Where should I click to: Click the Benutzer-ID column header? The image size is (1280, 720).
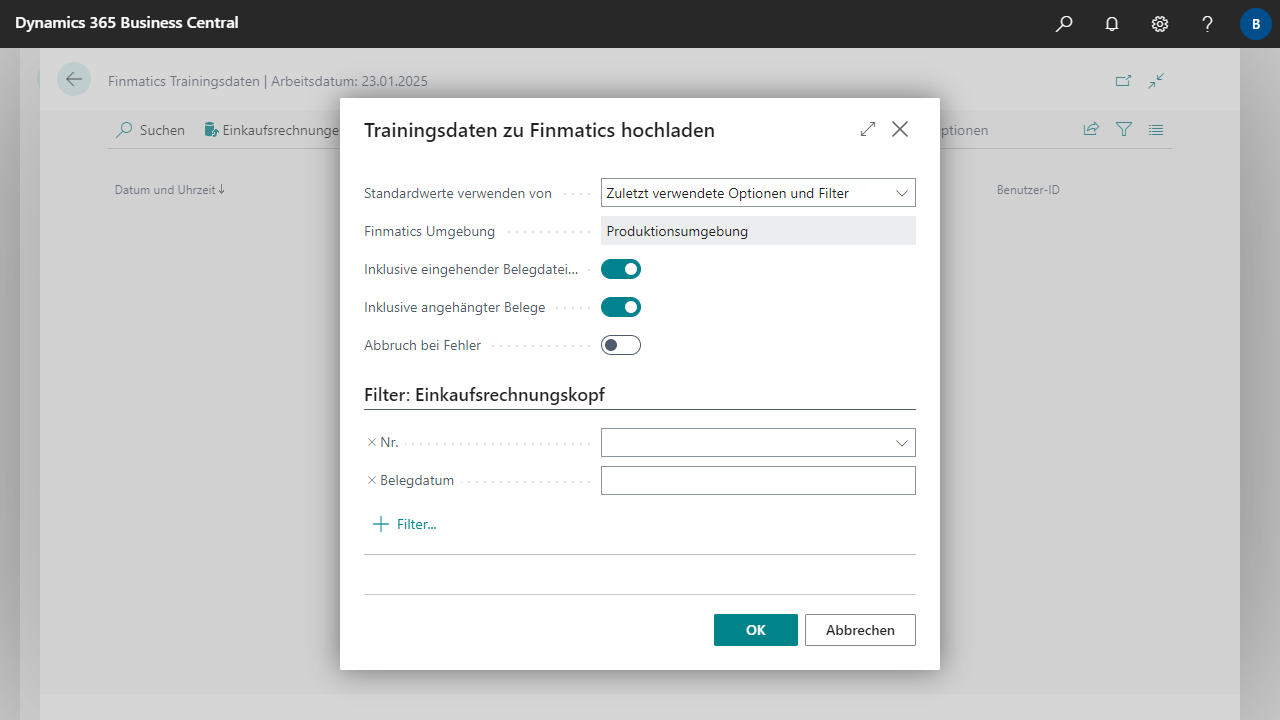tap(1028, 190)
